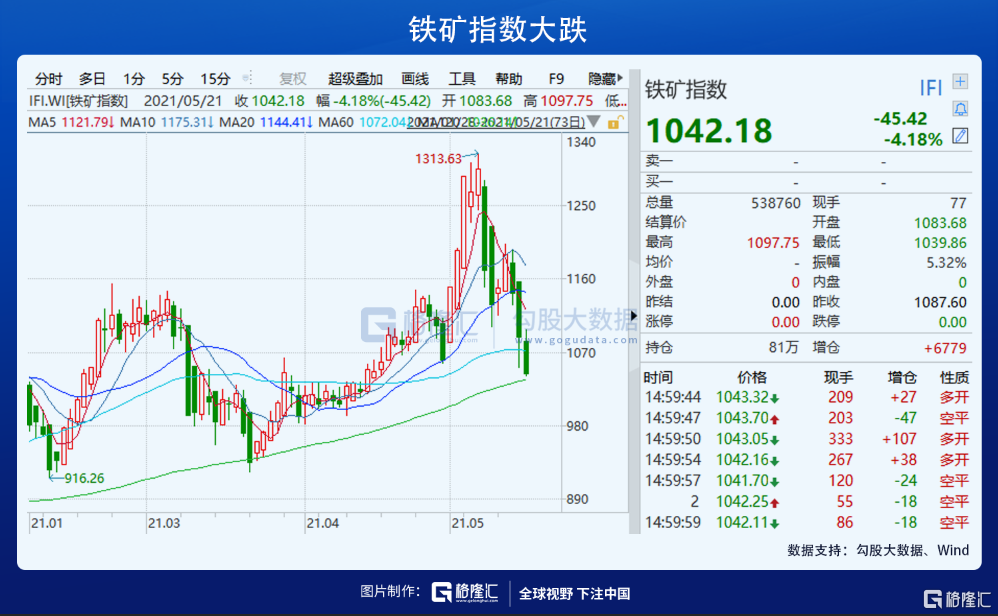The height and width of the screenshot is (616, 998).
Task: Switch to the 1分 chart period
Action: (134, 78)
